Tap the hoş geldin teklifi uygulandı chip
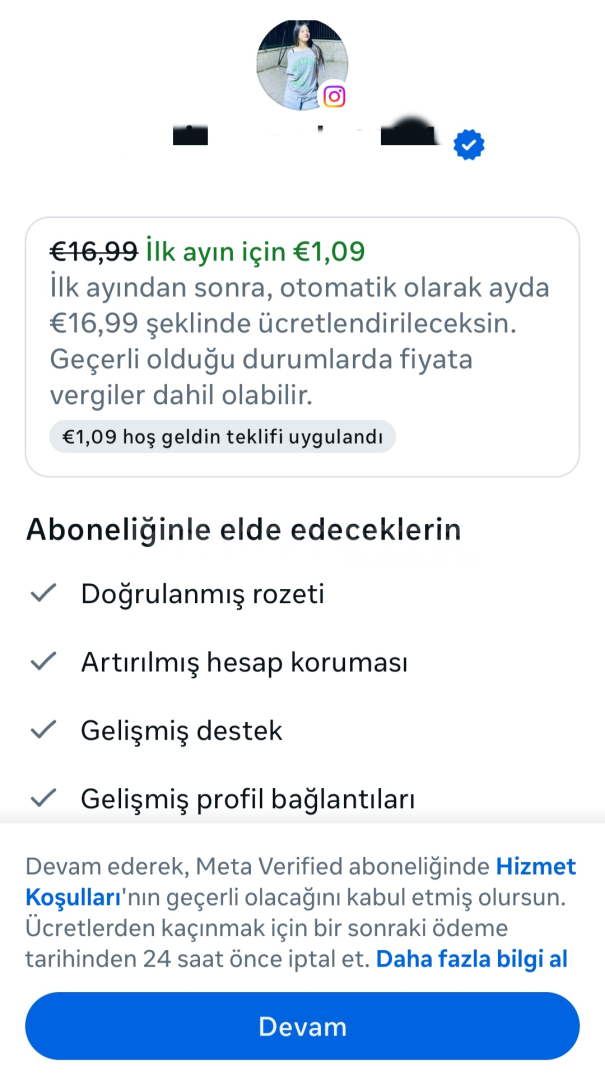The width and height of the screenshot is (605, 1080). pos(222,437)
